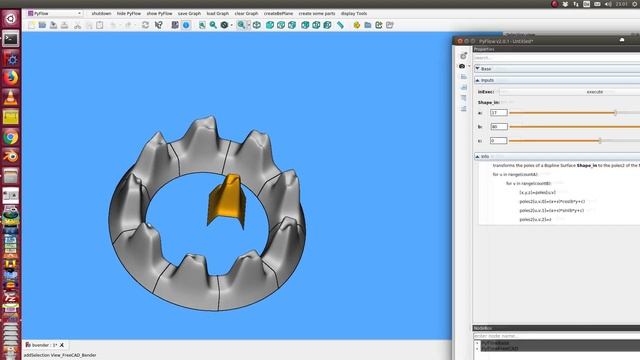Click the macro recording notebook icon
The image size is (640, 360).
175,25
